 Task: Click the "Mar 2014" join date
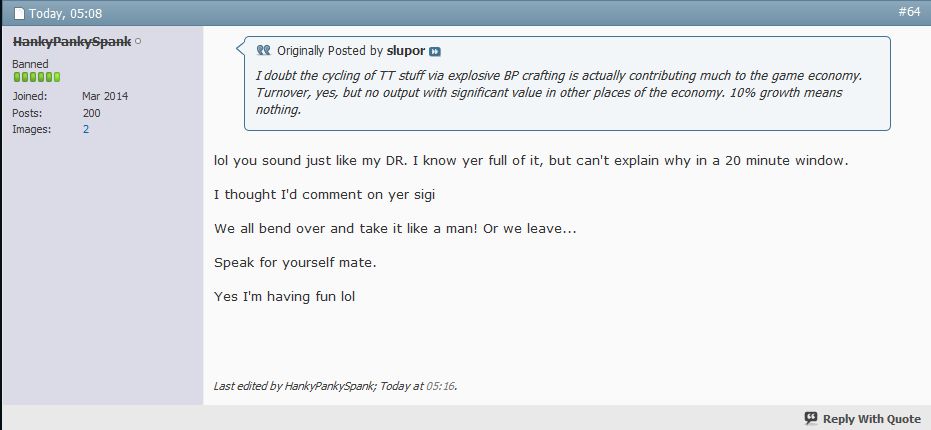[x=105, y=96]
